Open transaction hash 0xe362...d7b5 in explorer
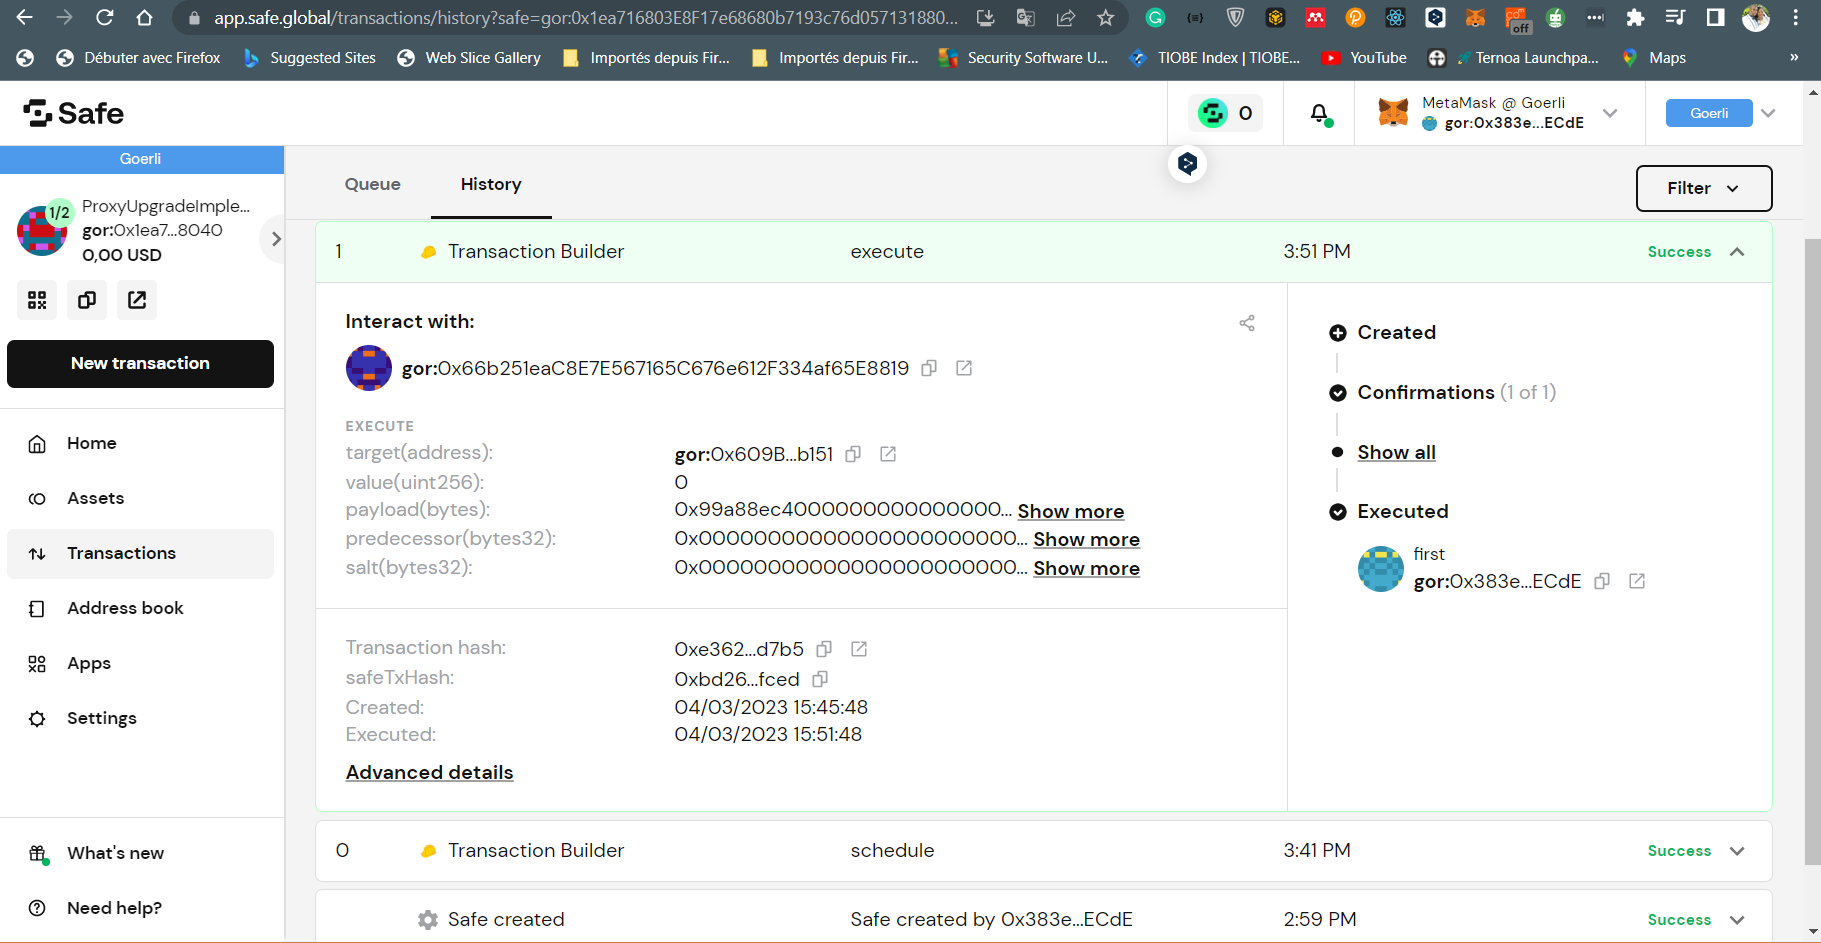The width and height of the screenshot is (1821, 943). 859,649
